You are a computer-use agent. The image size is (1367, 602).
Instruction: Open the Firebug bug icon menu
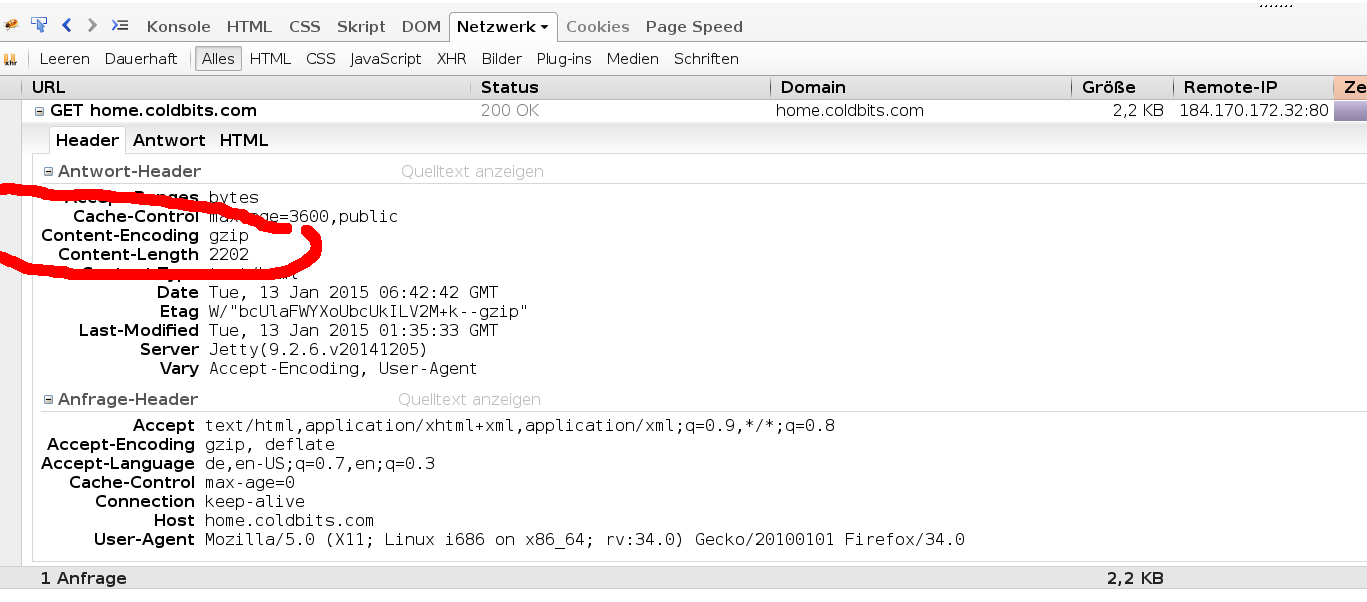coord(11,26)
